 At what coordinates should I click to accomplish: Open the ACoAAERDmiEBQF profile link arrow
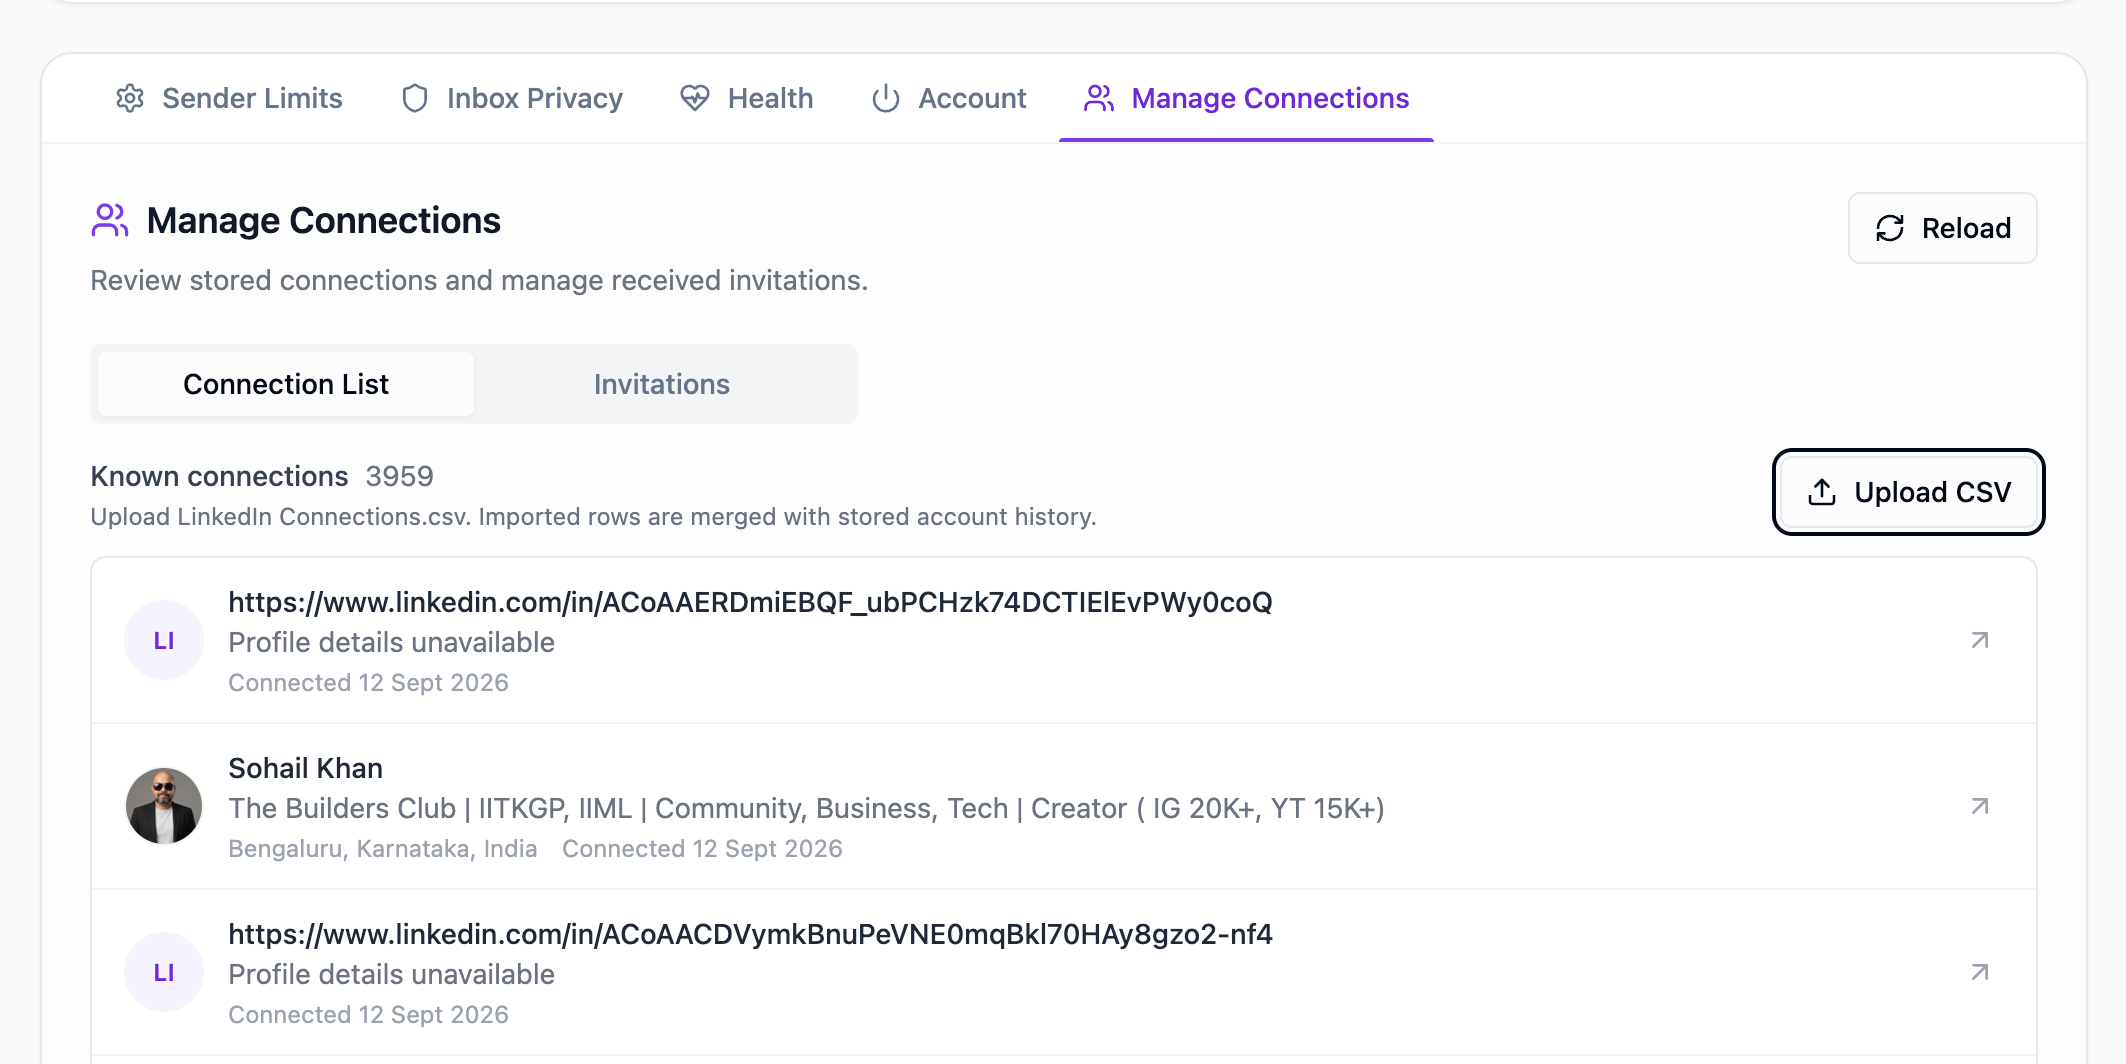(x=1980, y=640)
